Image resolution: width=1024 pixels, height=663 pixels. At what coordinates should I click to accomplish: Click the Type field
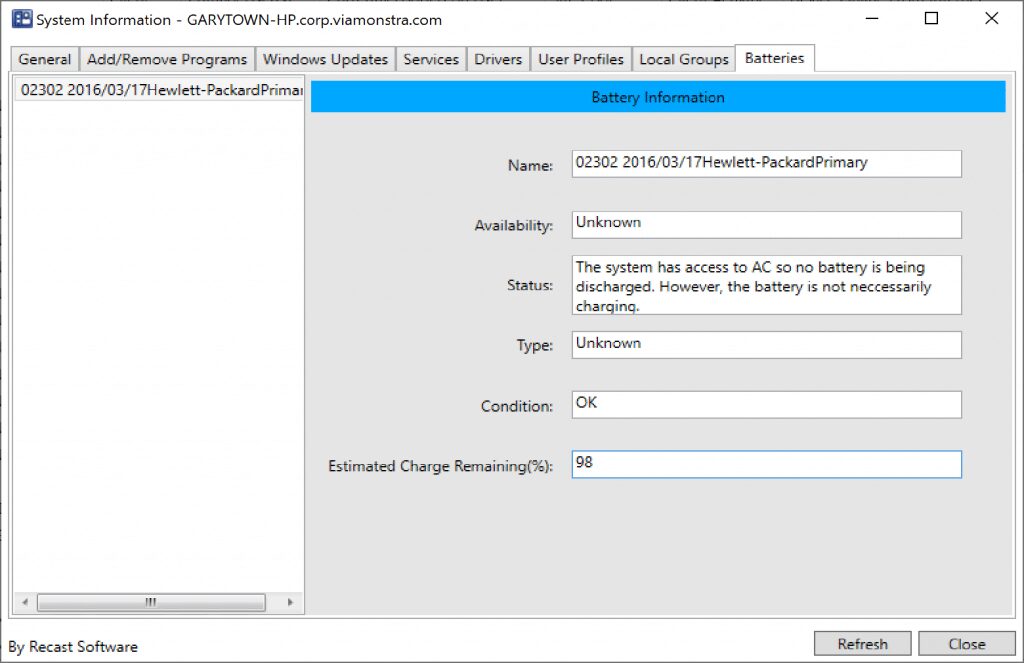[x=766, y=345]
